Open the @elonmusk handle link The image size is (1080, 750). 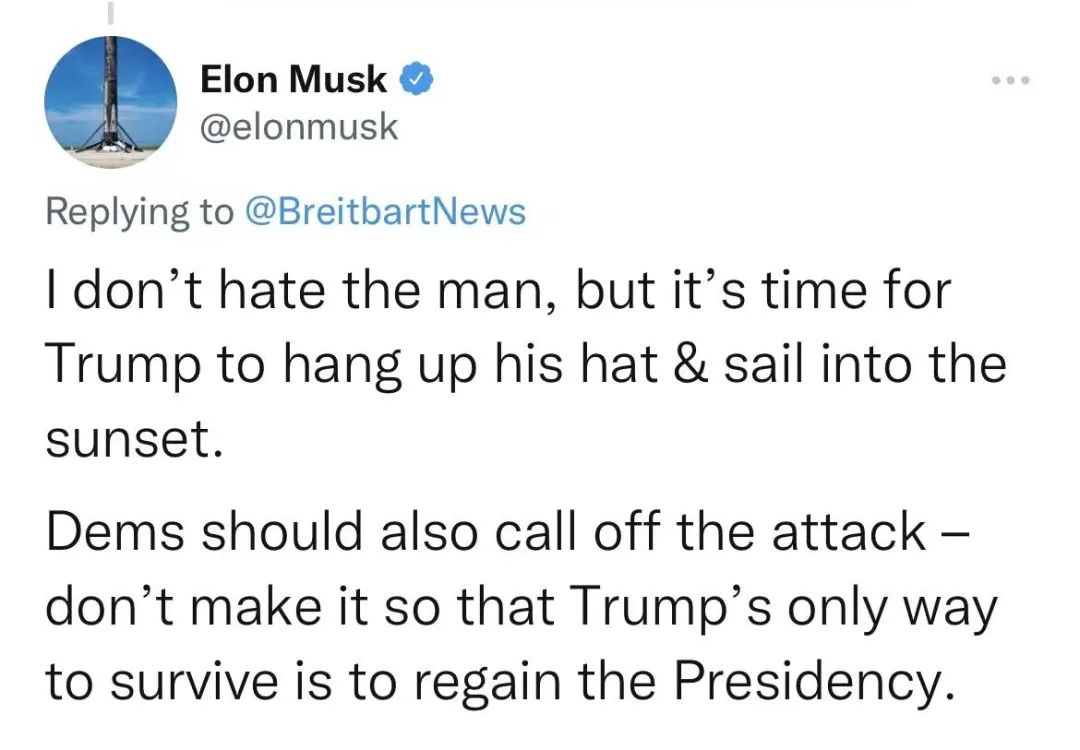(300, 128)
